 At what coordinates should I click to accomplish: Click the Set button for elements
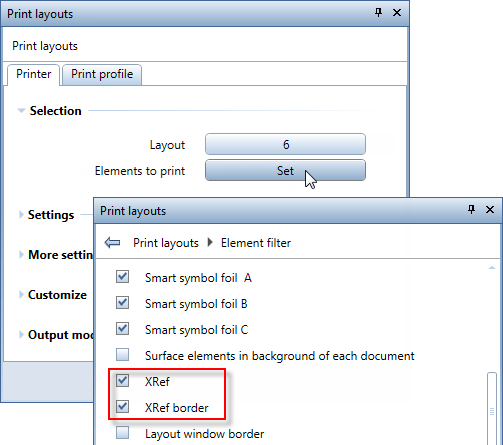coord(285,170)
